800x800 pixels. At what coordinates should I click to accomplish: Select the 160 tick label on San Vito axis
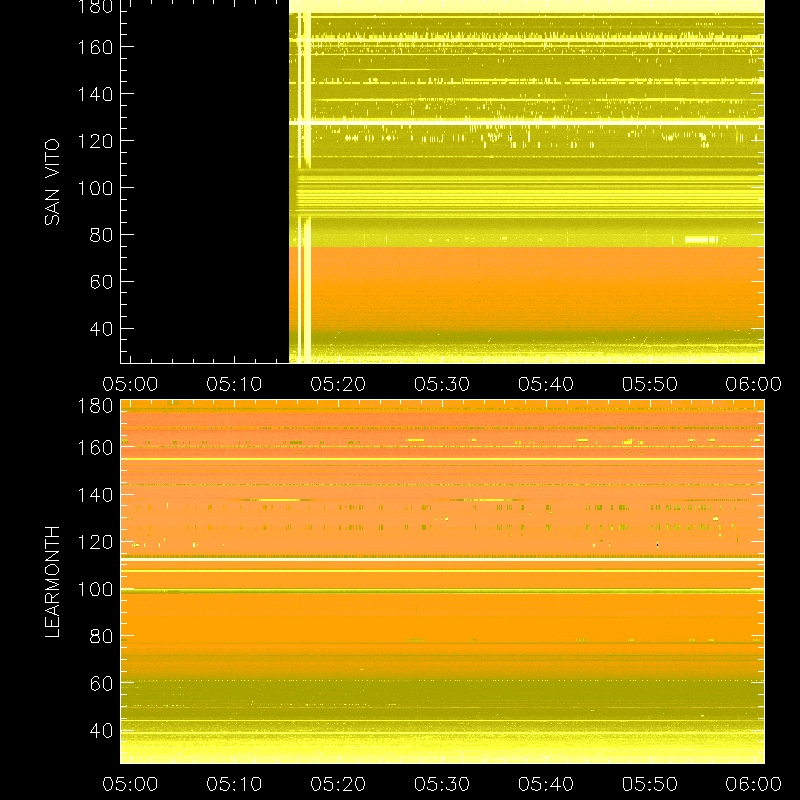(95, 47)
